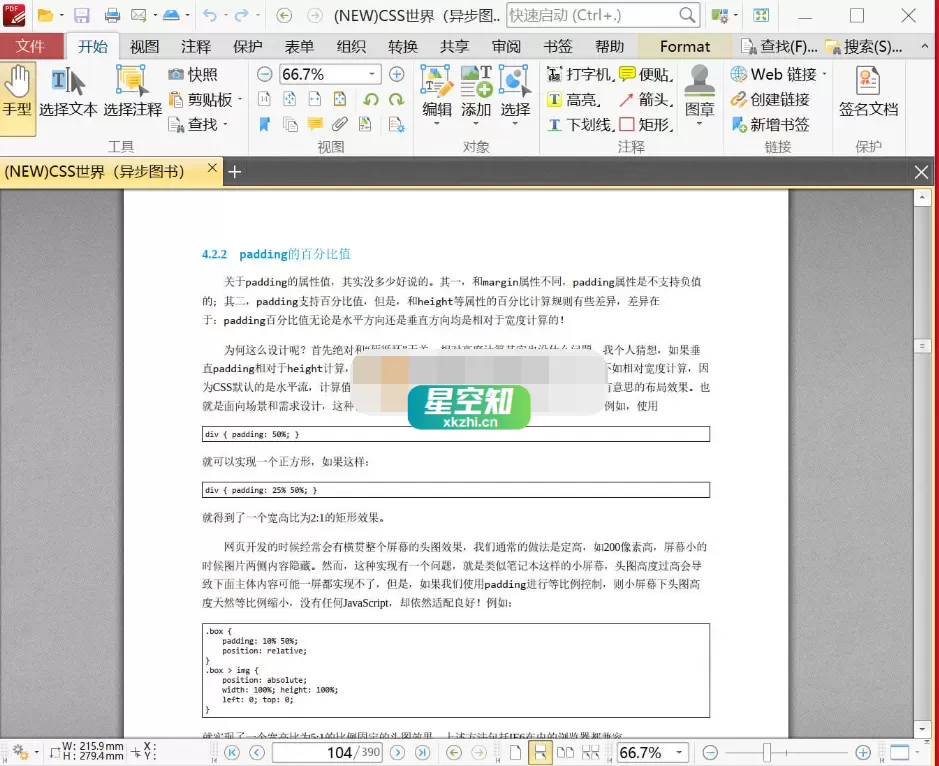
Task: Switch to the 视图 ribbon tab
Action: point(144,46)
